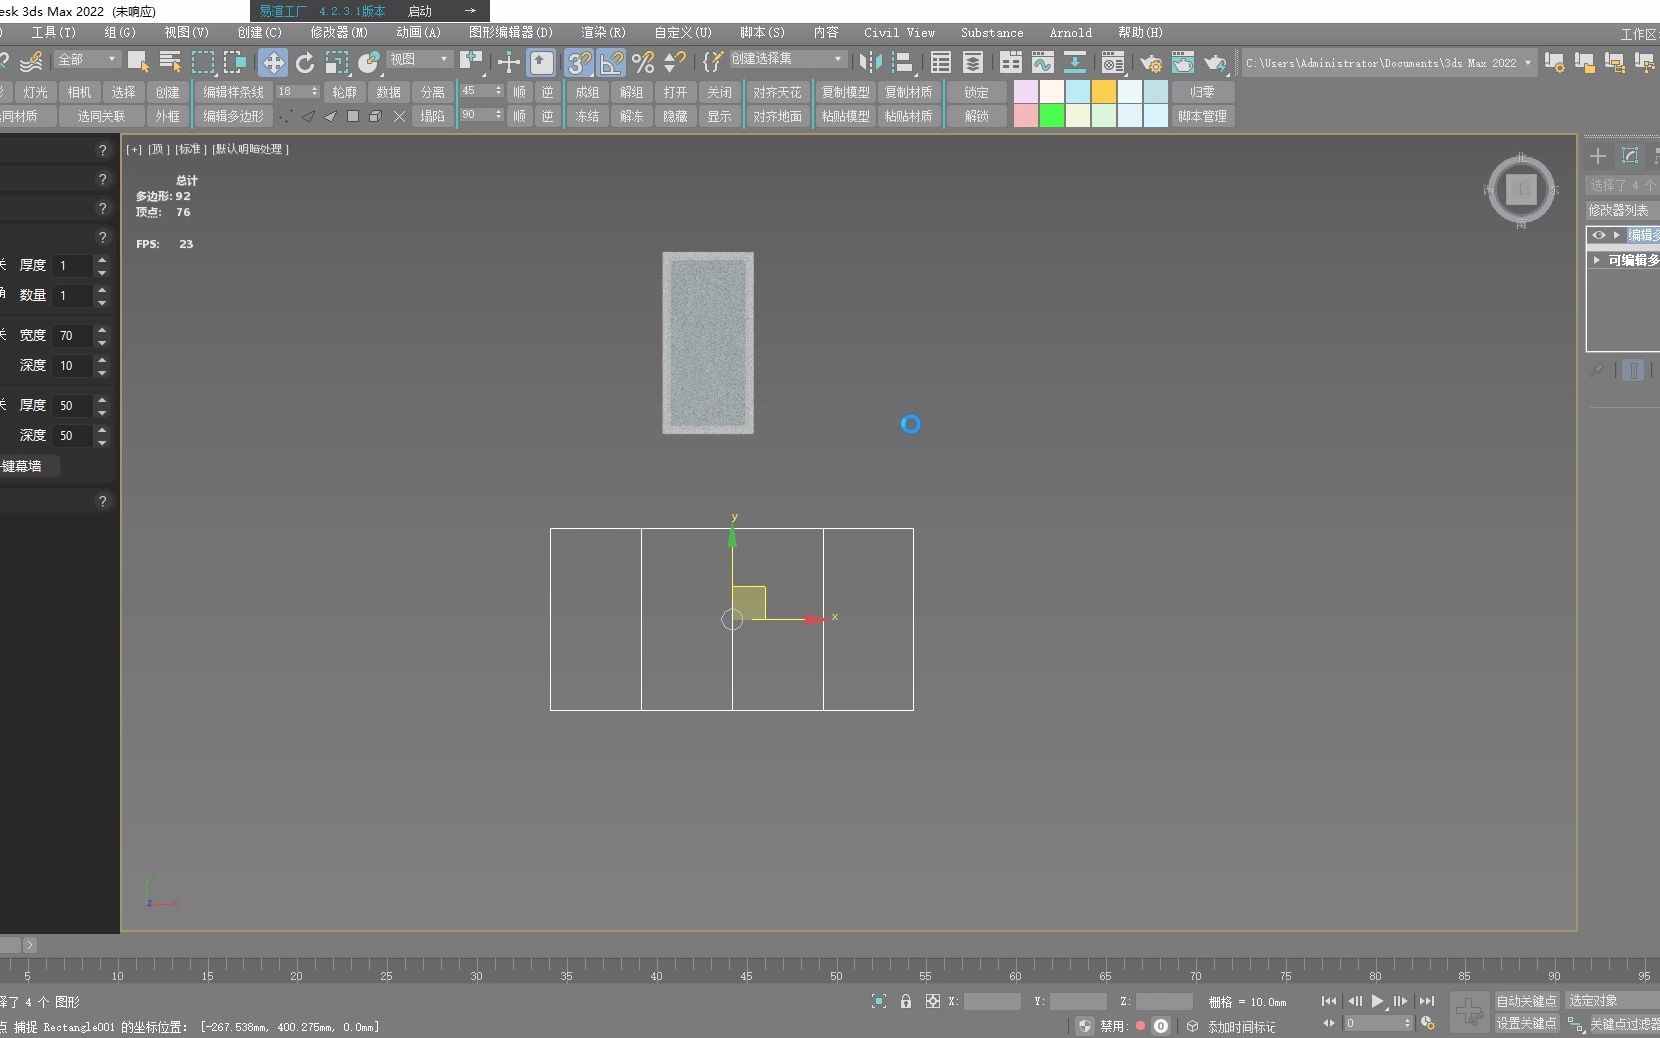Open the viewport [+] general menu label
The width and height of the screenshot is (1660, 1038).
(134, 149)
